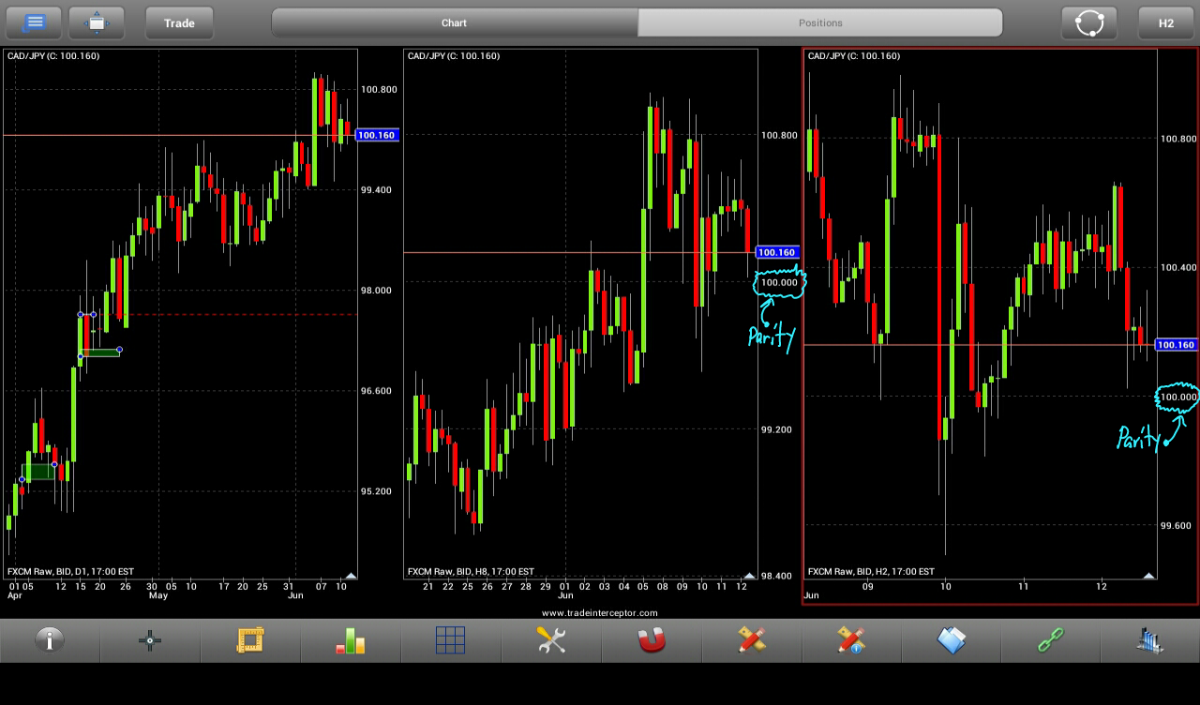Screen dimensions: 1200x705
Task: Select the yellow ruler measure tool
Action: [x=250, y=640]
